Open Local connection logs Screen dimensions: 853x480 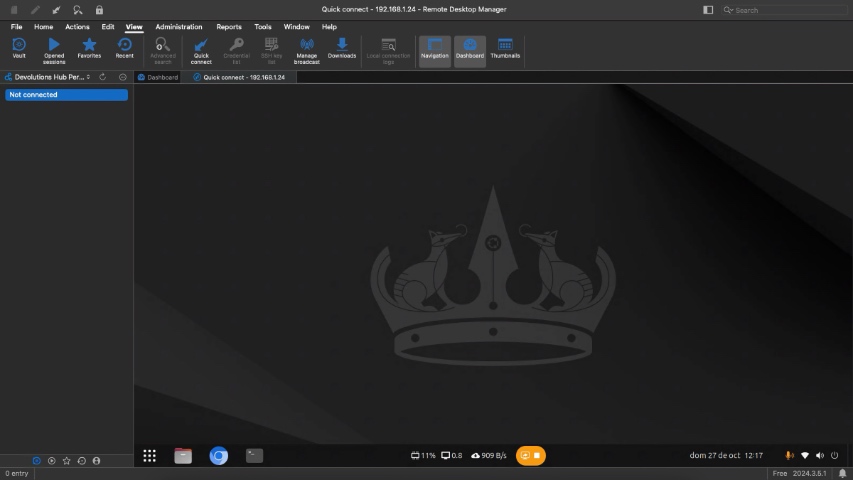pos(388,51)
